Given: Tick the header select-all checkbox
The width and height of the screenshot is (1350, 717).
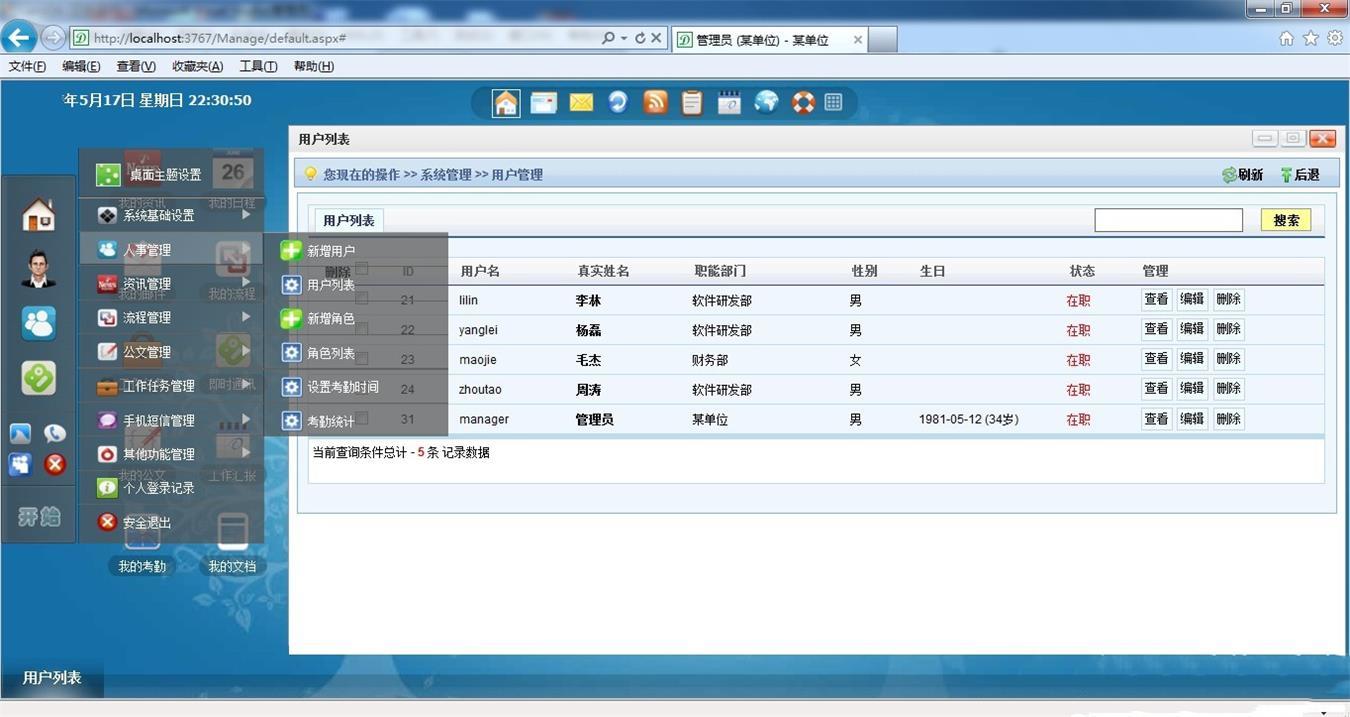Looking at the screenshot, I should (x=362, y=268).
